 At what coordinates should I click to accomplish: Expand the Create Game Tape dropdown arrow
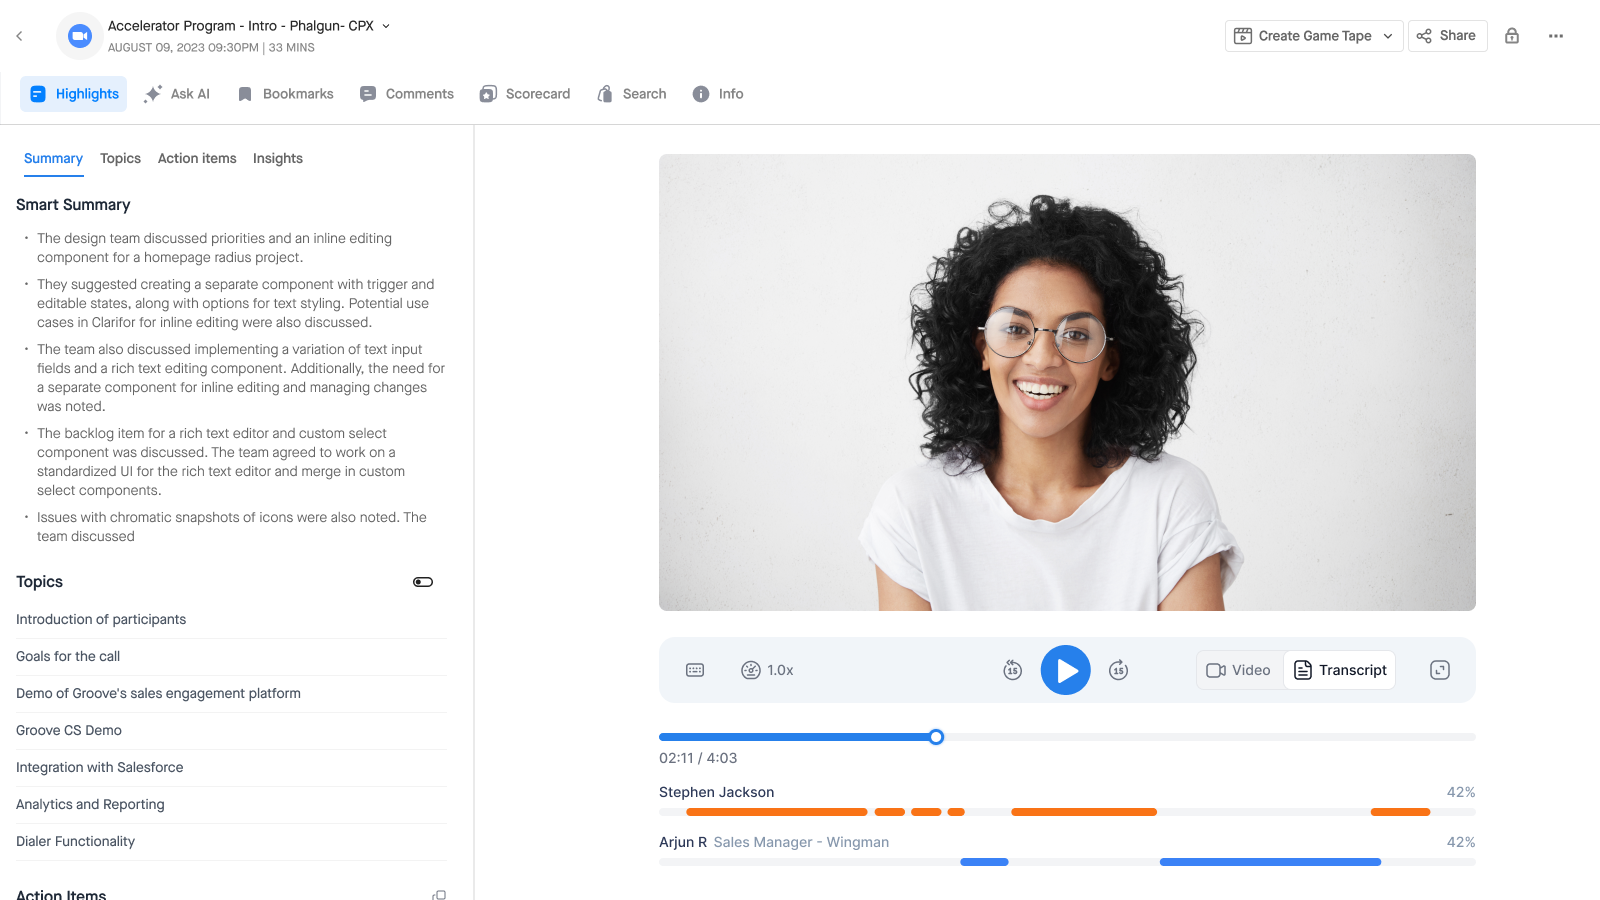click(1388, 36)
